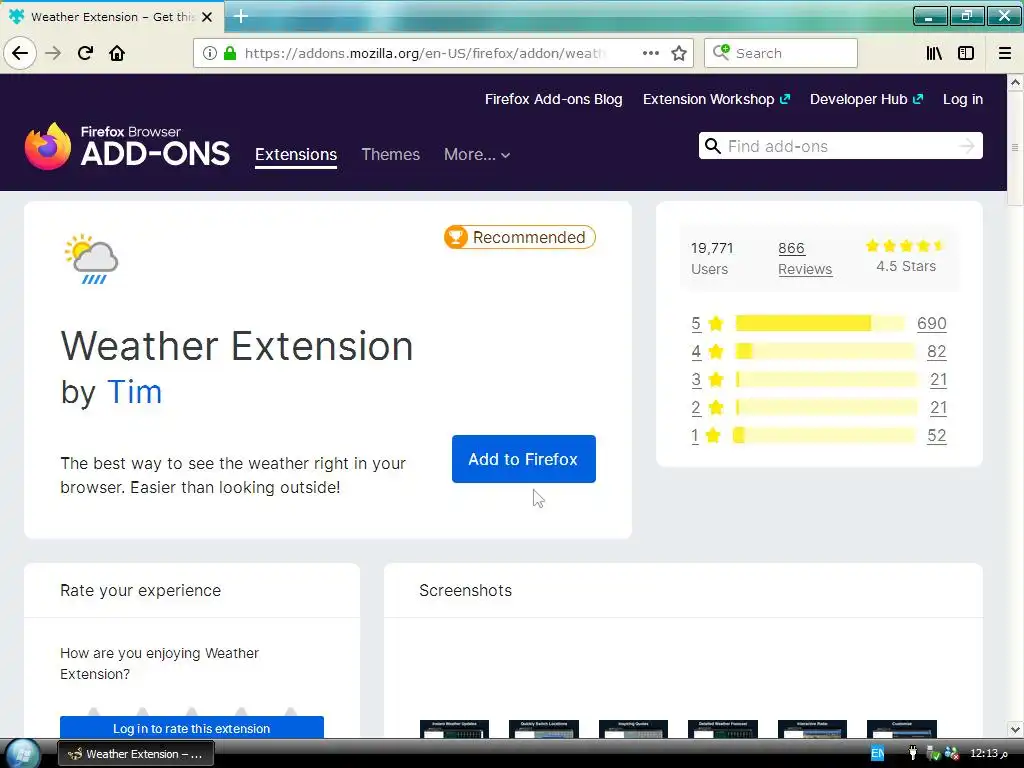1024x768 pixels.
Task: Open the 1-star reviews rating bar
Action: tap(824, 436)
